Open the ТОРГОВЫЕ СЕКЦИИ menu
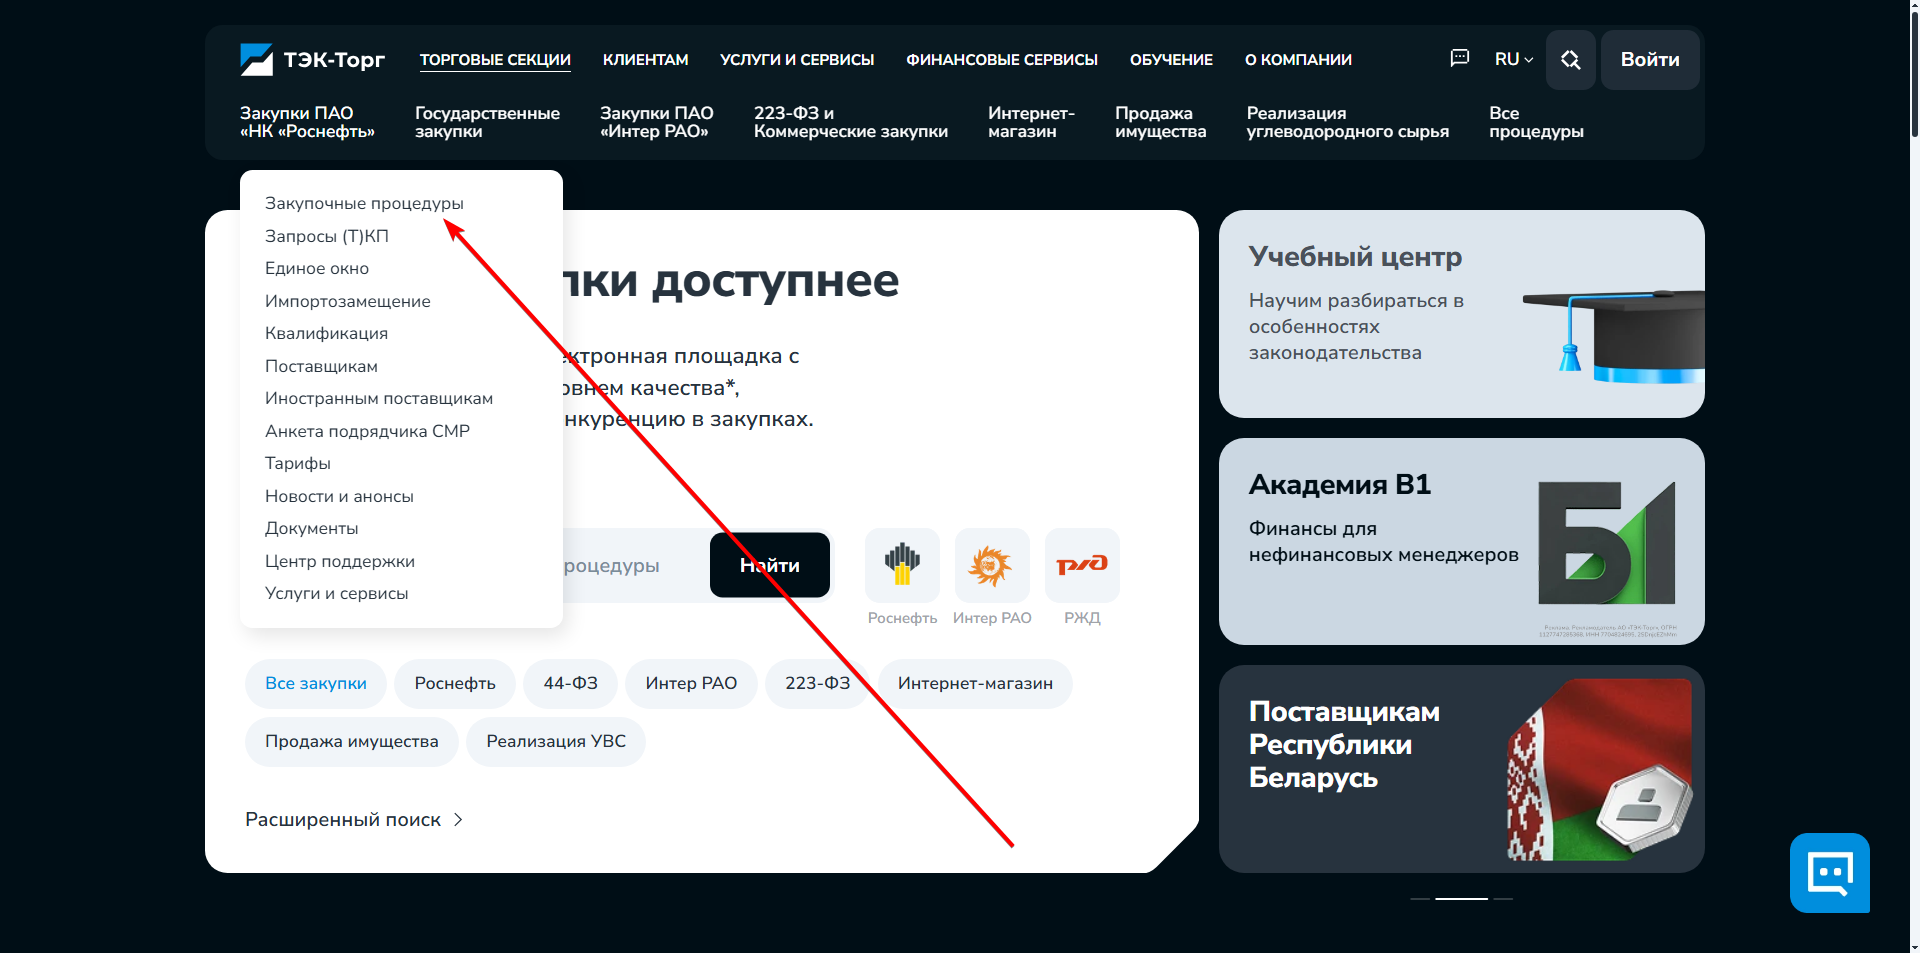1920x953 pixels. pos(495,60)
